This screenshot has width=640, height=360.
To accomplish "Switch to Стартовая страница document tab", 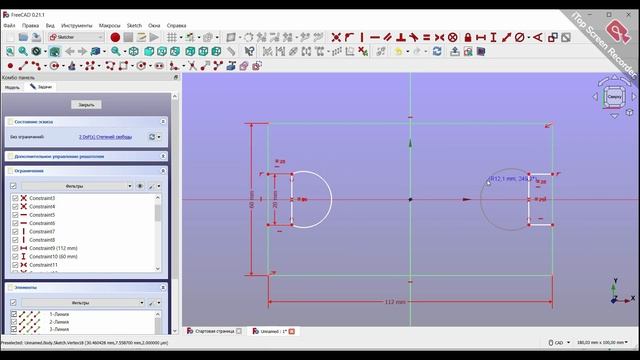I will pos(214,331).
